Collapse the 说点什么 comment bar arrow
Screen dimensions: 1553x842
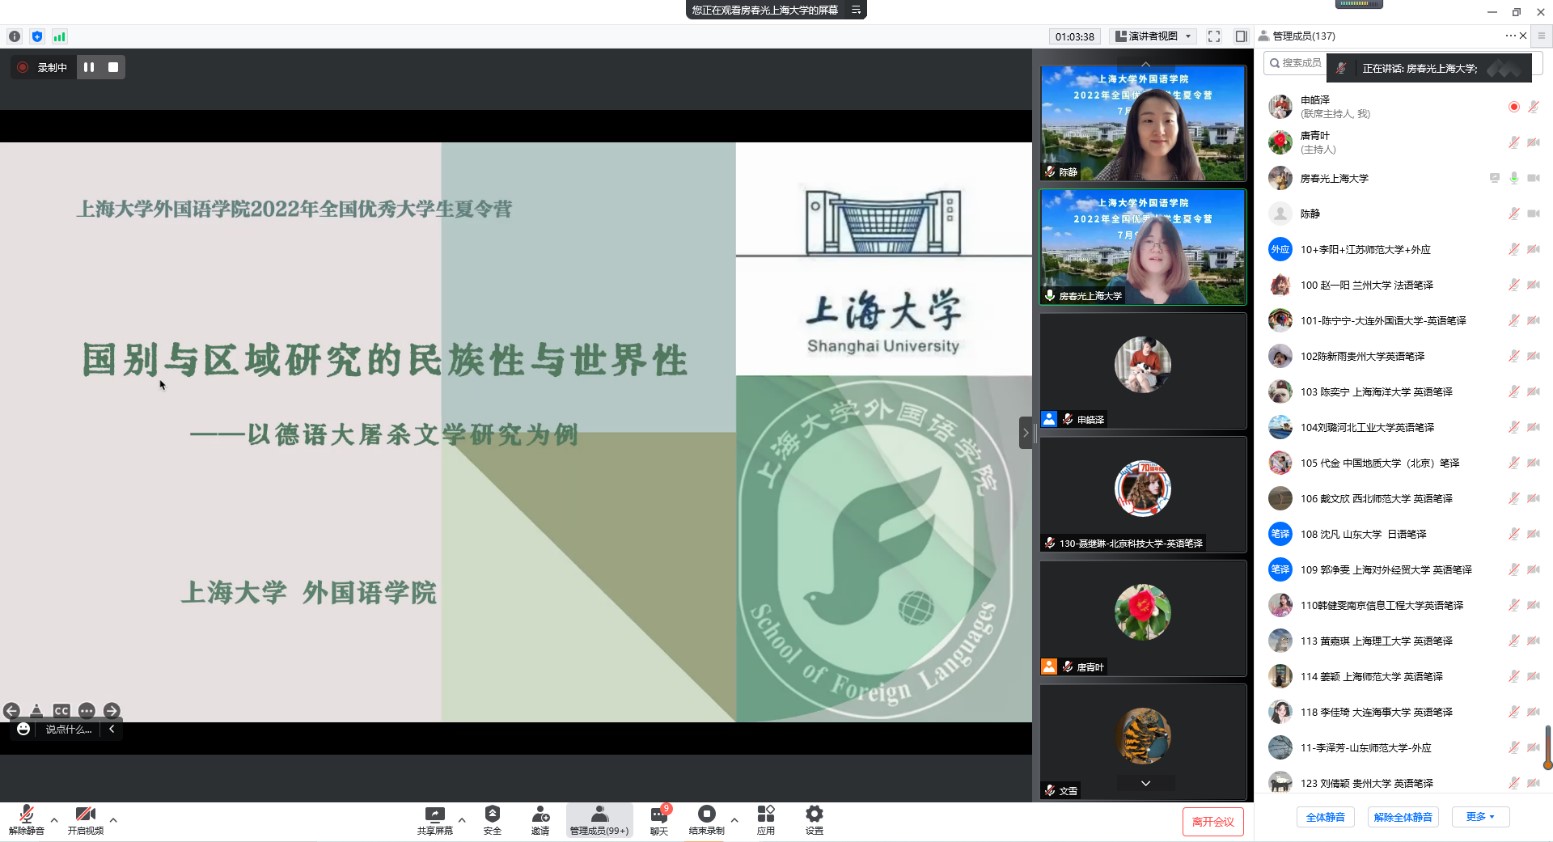[x=111, y=729]
